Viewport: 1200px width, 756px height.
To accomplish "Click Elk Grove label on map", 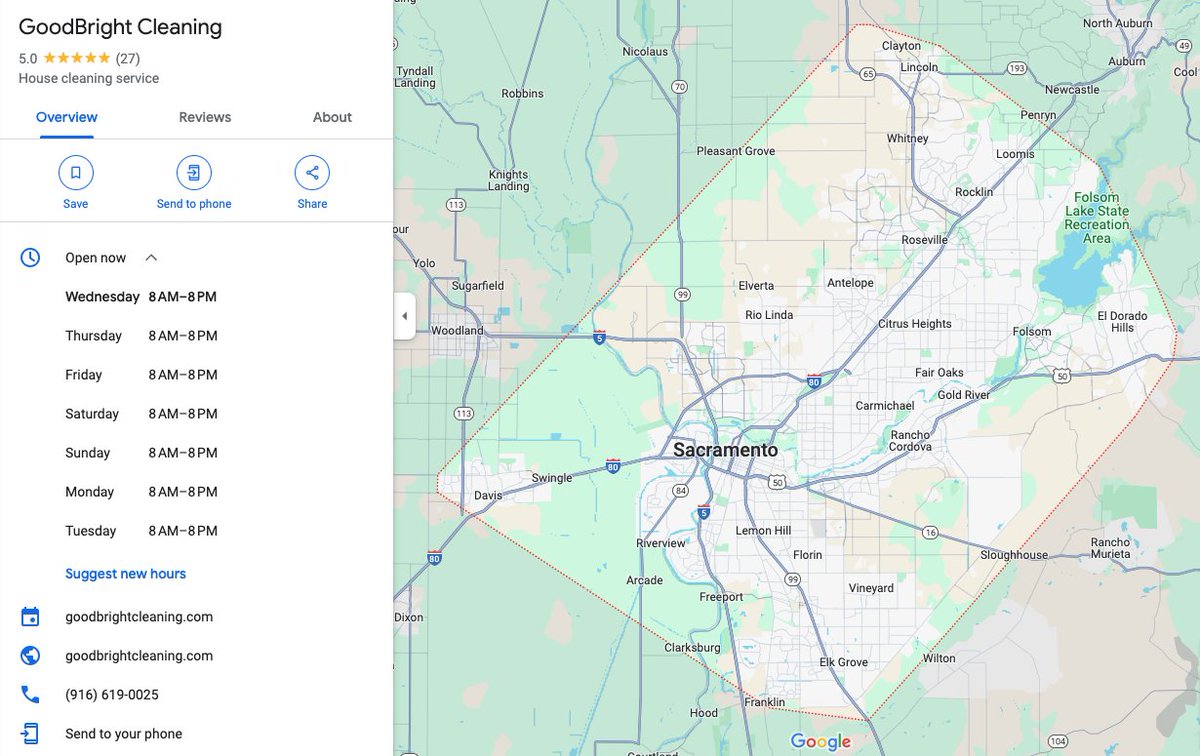I will pos(844,662).
